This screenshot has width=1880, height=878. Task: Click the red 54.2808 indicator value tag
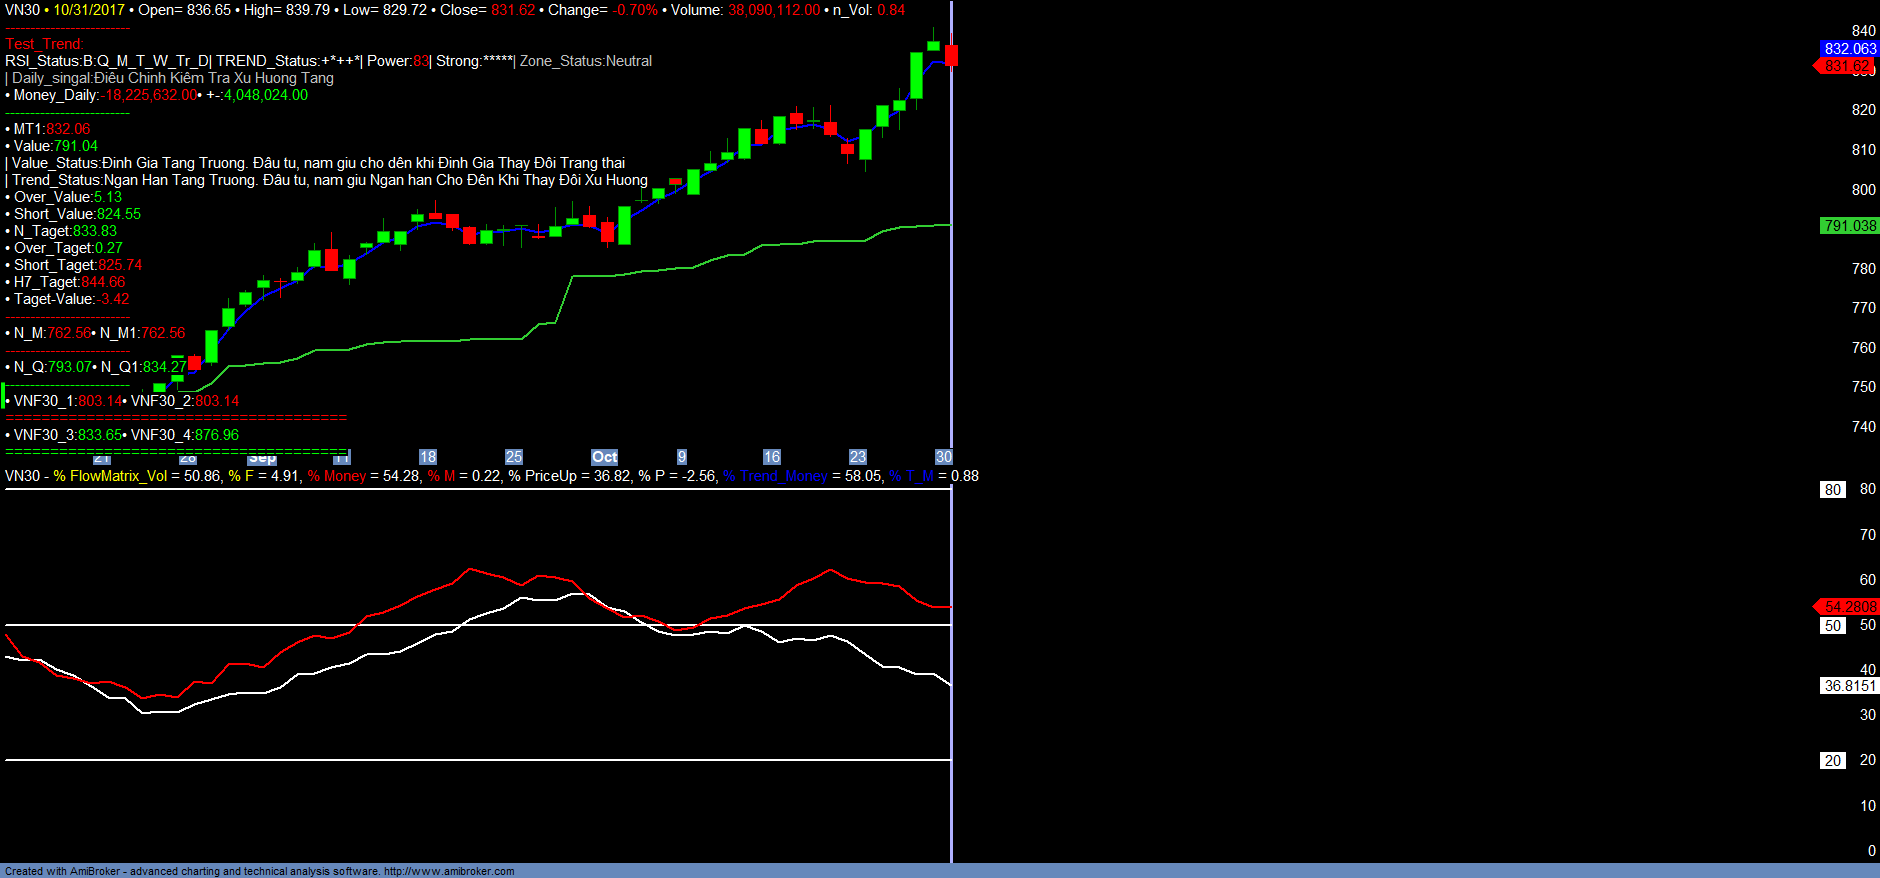click(1849, 607)
